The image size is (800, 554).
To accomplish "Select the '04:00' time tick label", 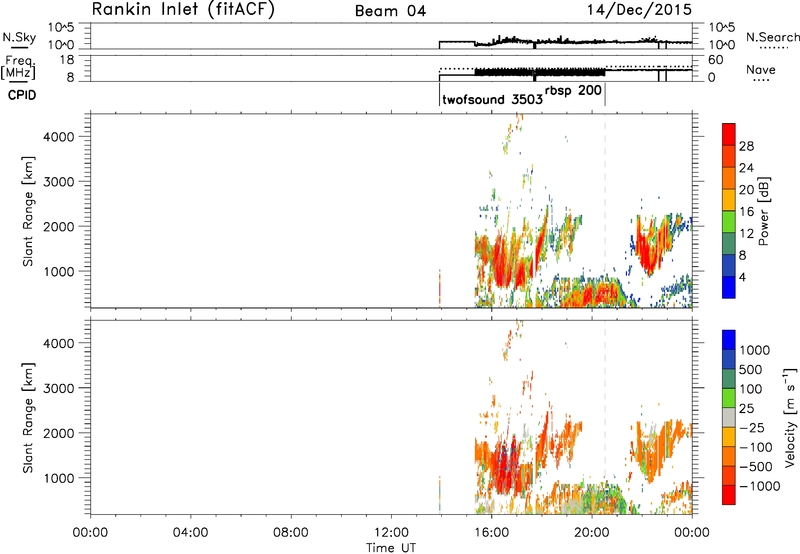I will point(190,533).
